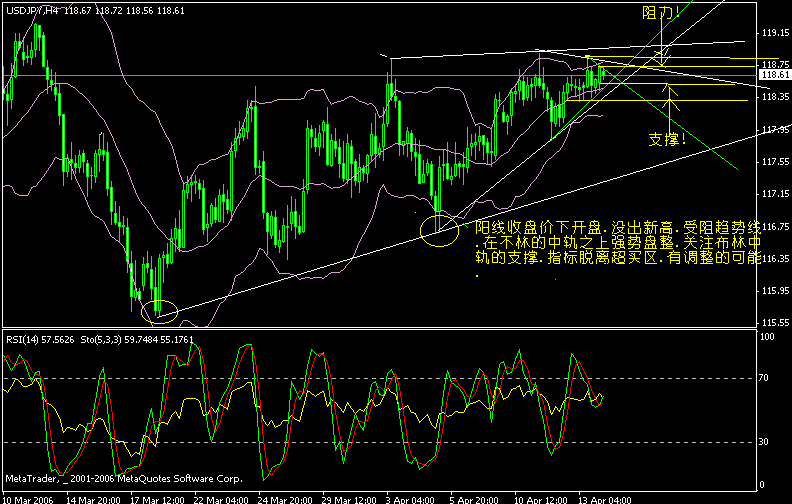This screenshot has height=504, width=792.
Task: Click the 118.35 price axis label
Action: pos(775,96)
